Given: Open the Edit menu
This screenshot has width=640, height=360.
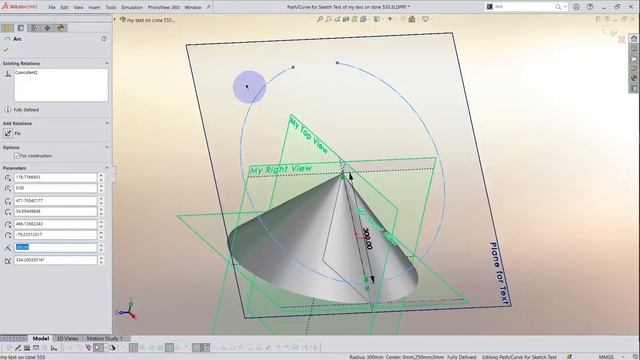Looking at the screenshot, I should pos(64,7).
